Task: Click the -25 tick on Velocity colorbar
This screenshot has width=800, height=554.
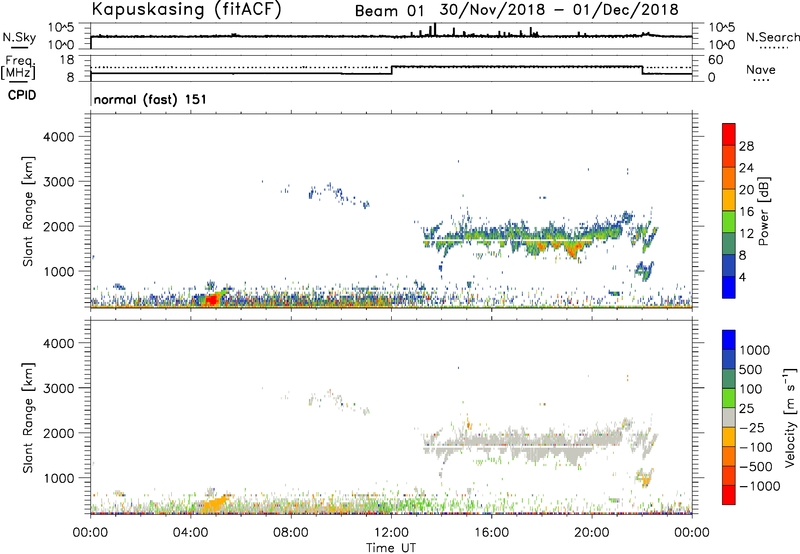Action: tap(752, 428)
